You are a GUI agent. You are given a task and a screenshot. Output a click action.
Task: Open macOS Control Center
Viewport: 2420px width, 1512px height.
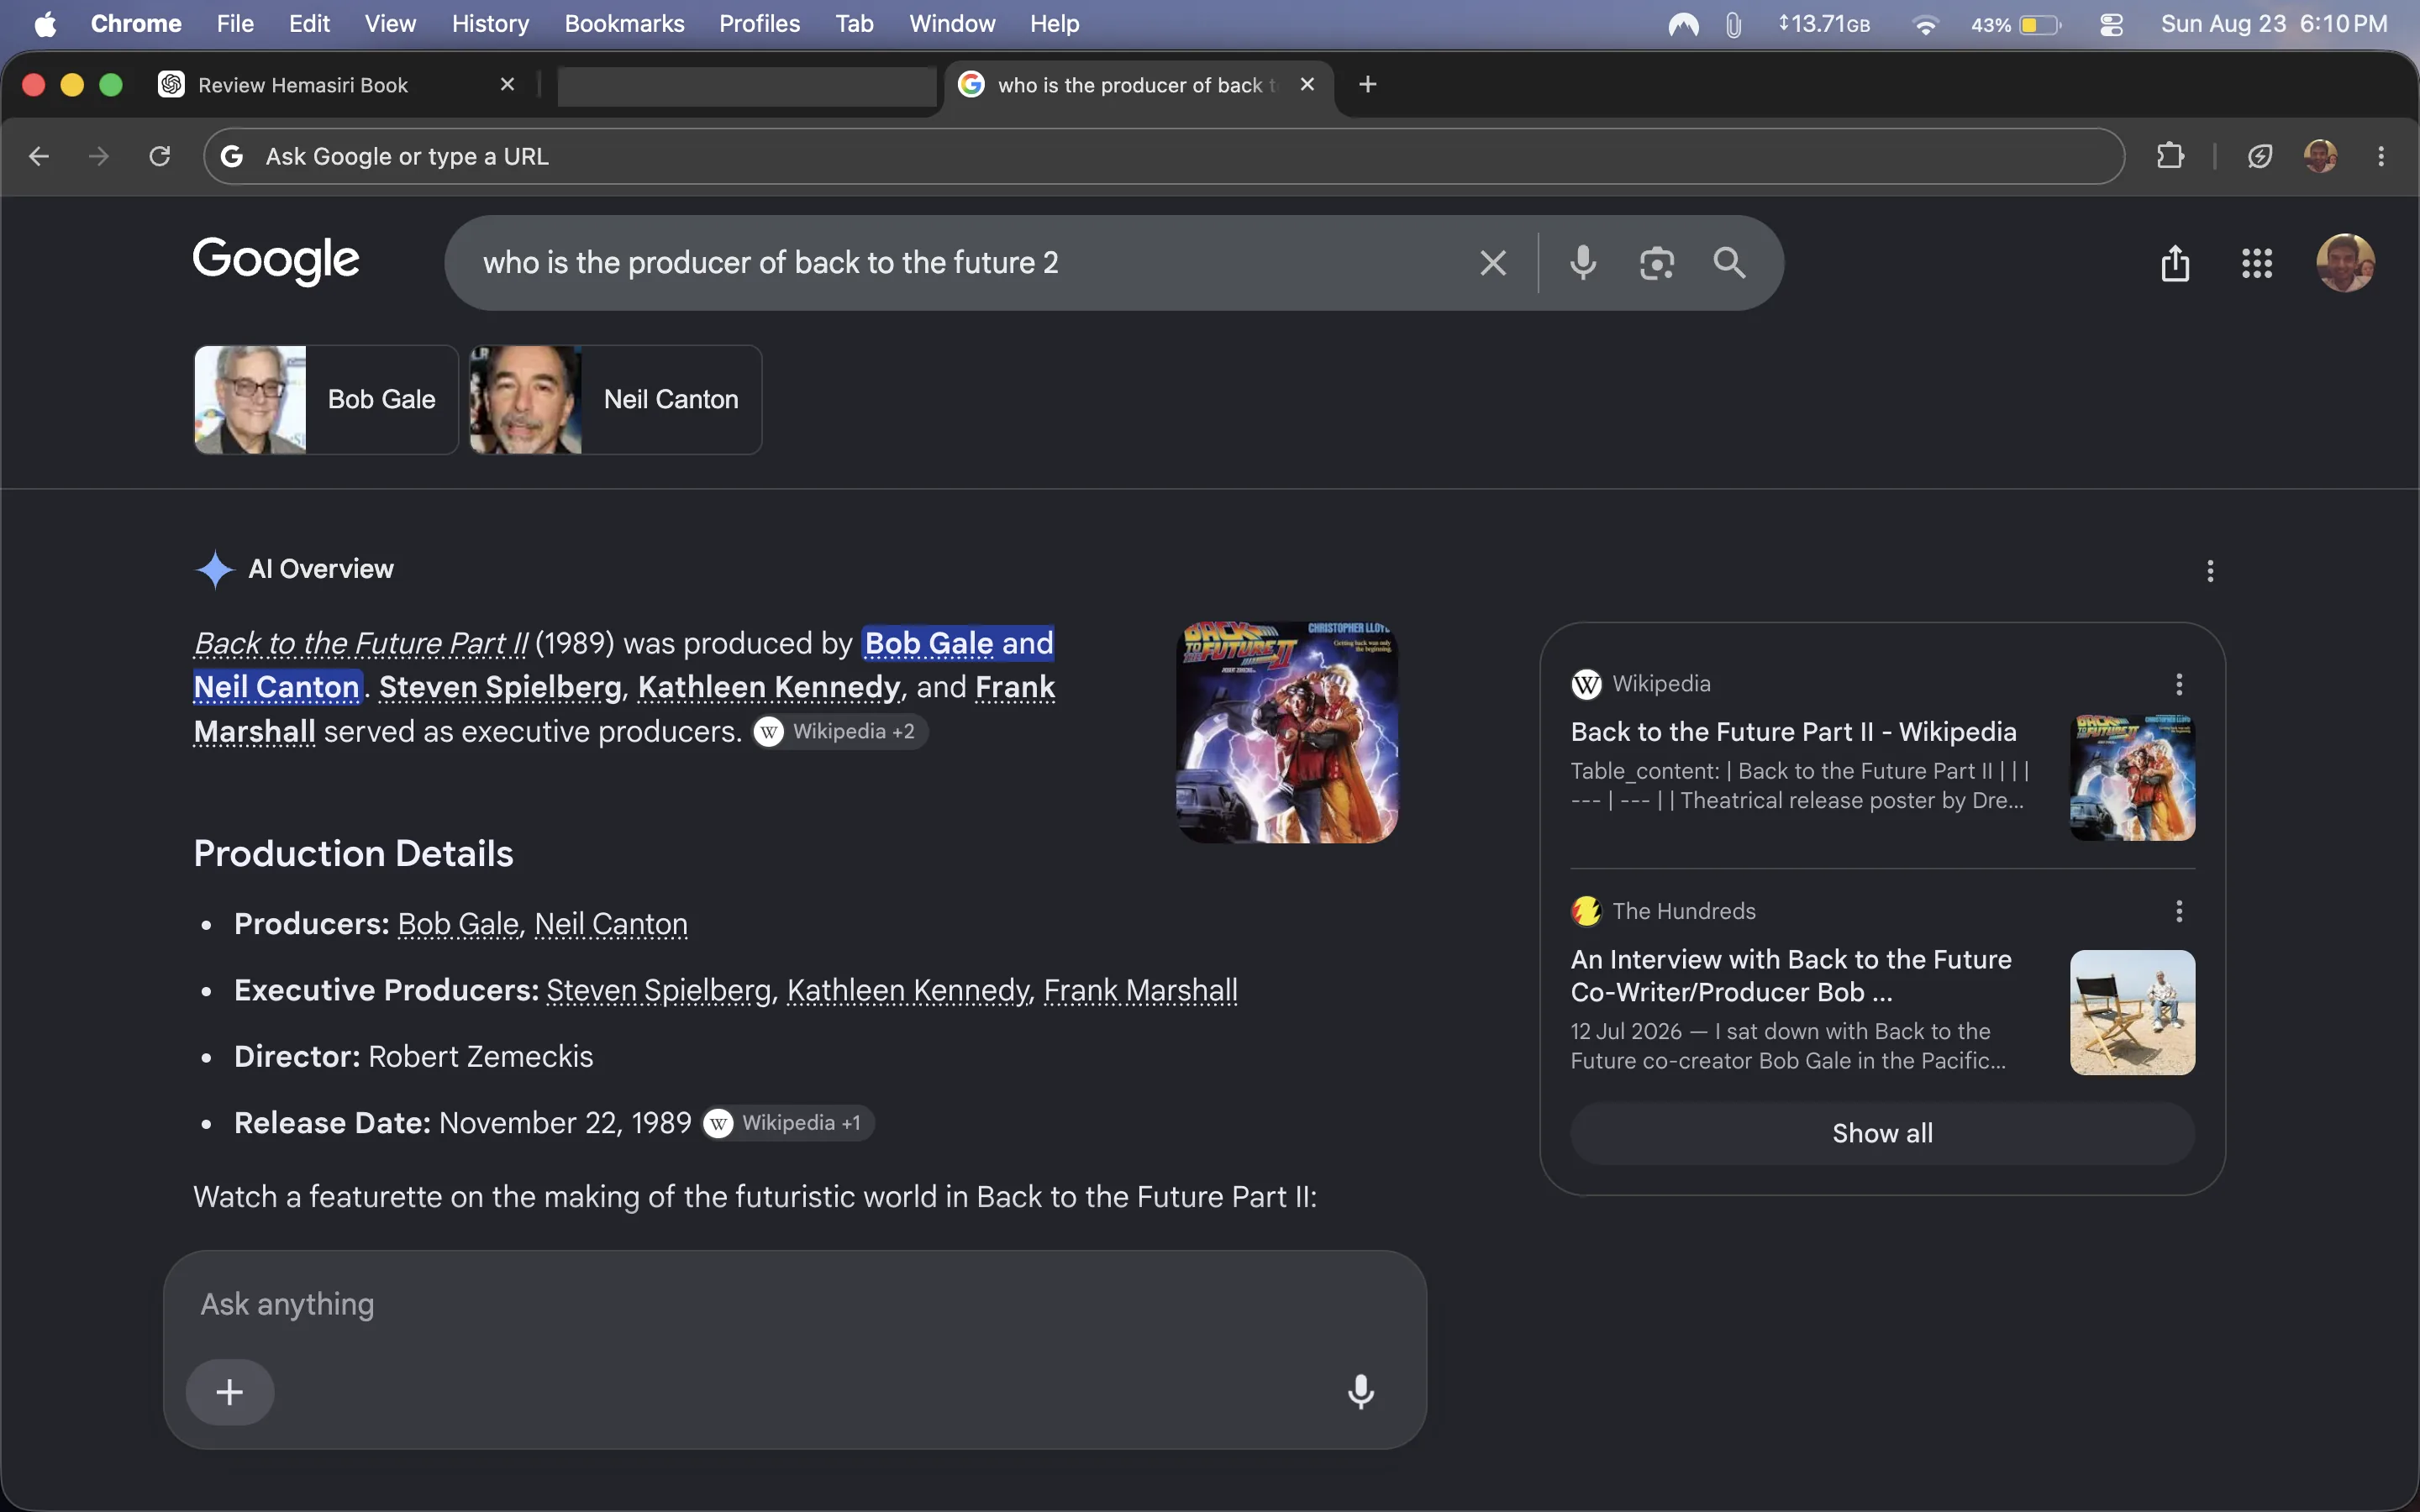2111,24
